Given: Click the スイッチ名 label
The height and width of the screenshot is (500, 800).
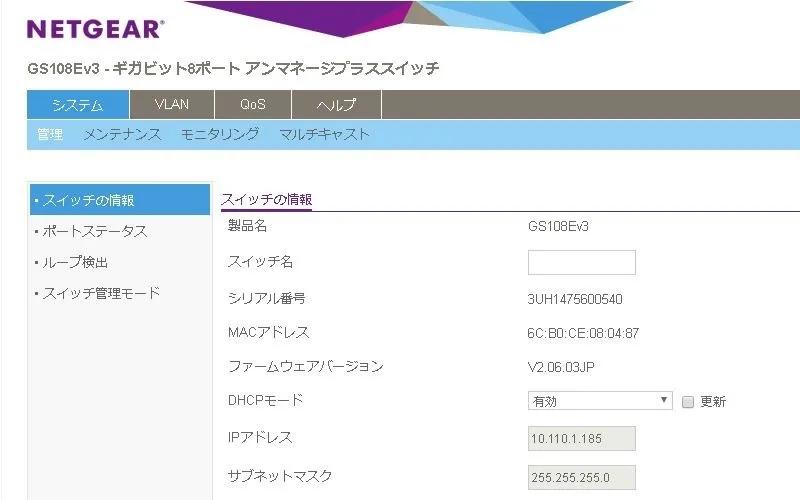Looking at the screenshot, I should point(260,262).
